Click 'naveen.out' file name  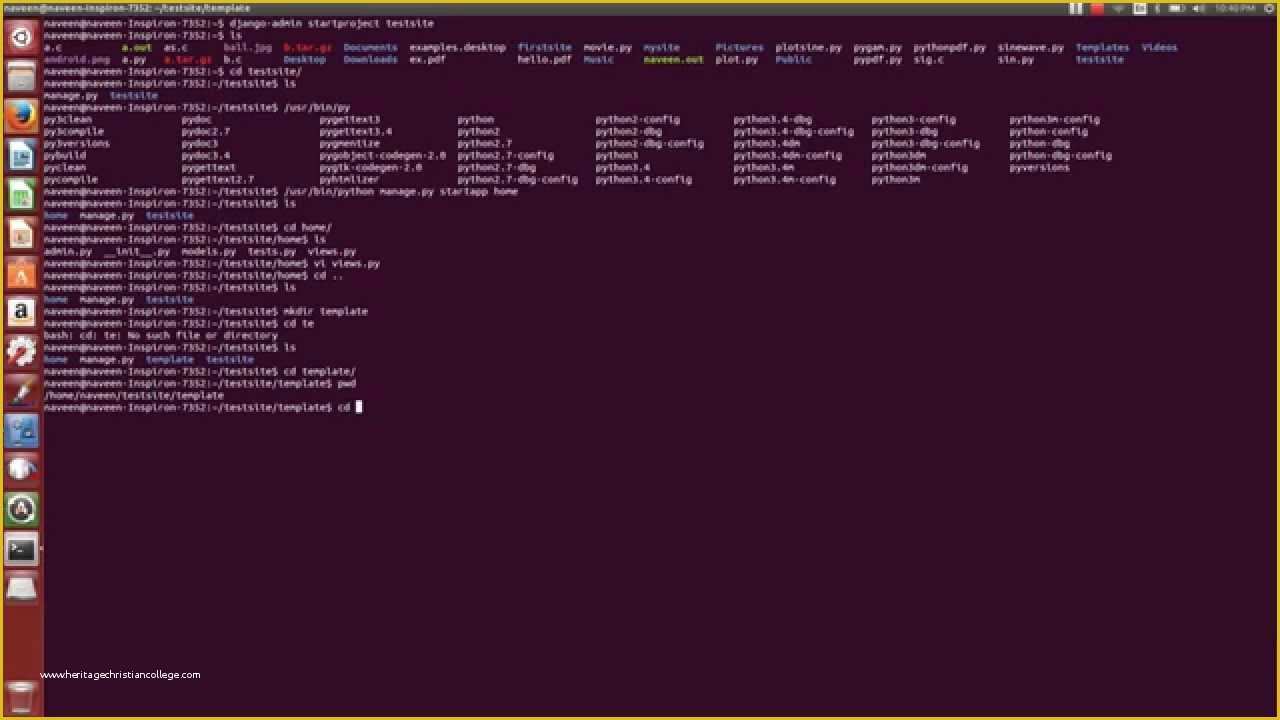pyautogui.click(x=673, y=59)
